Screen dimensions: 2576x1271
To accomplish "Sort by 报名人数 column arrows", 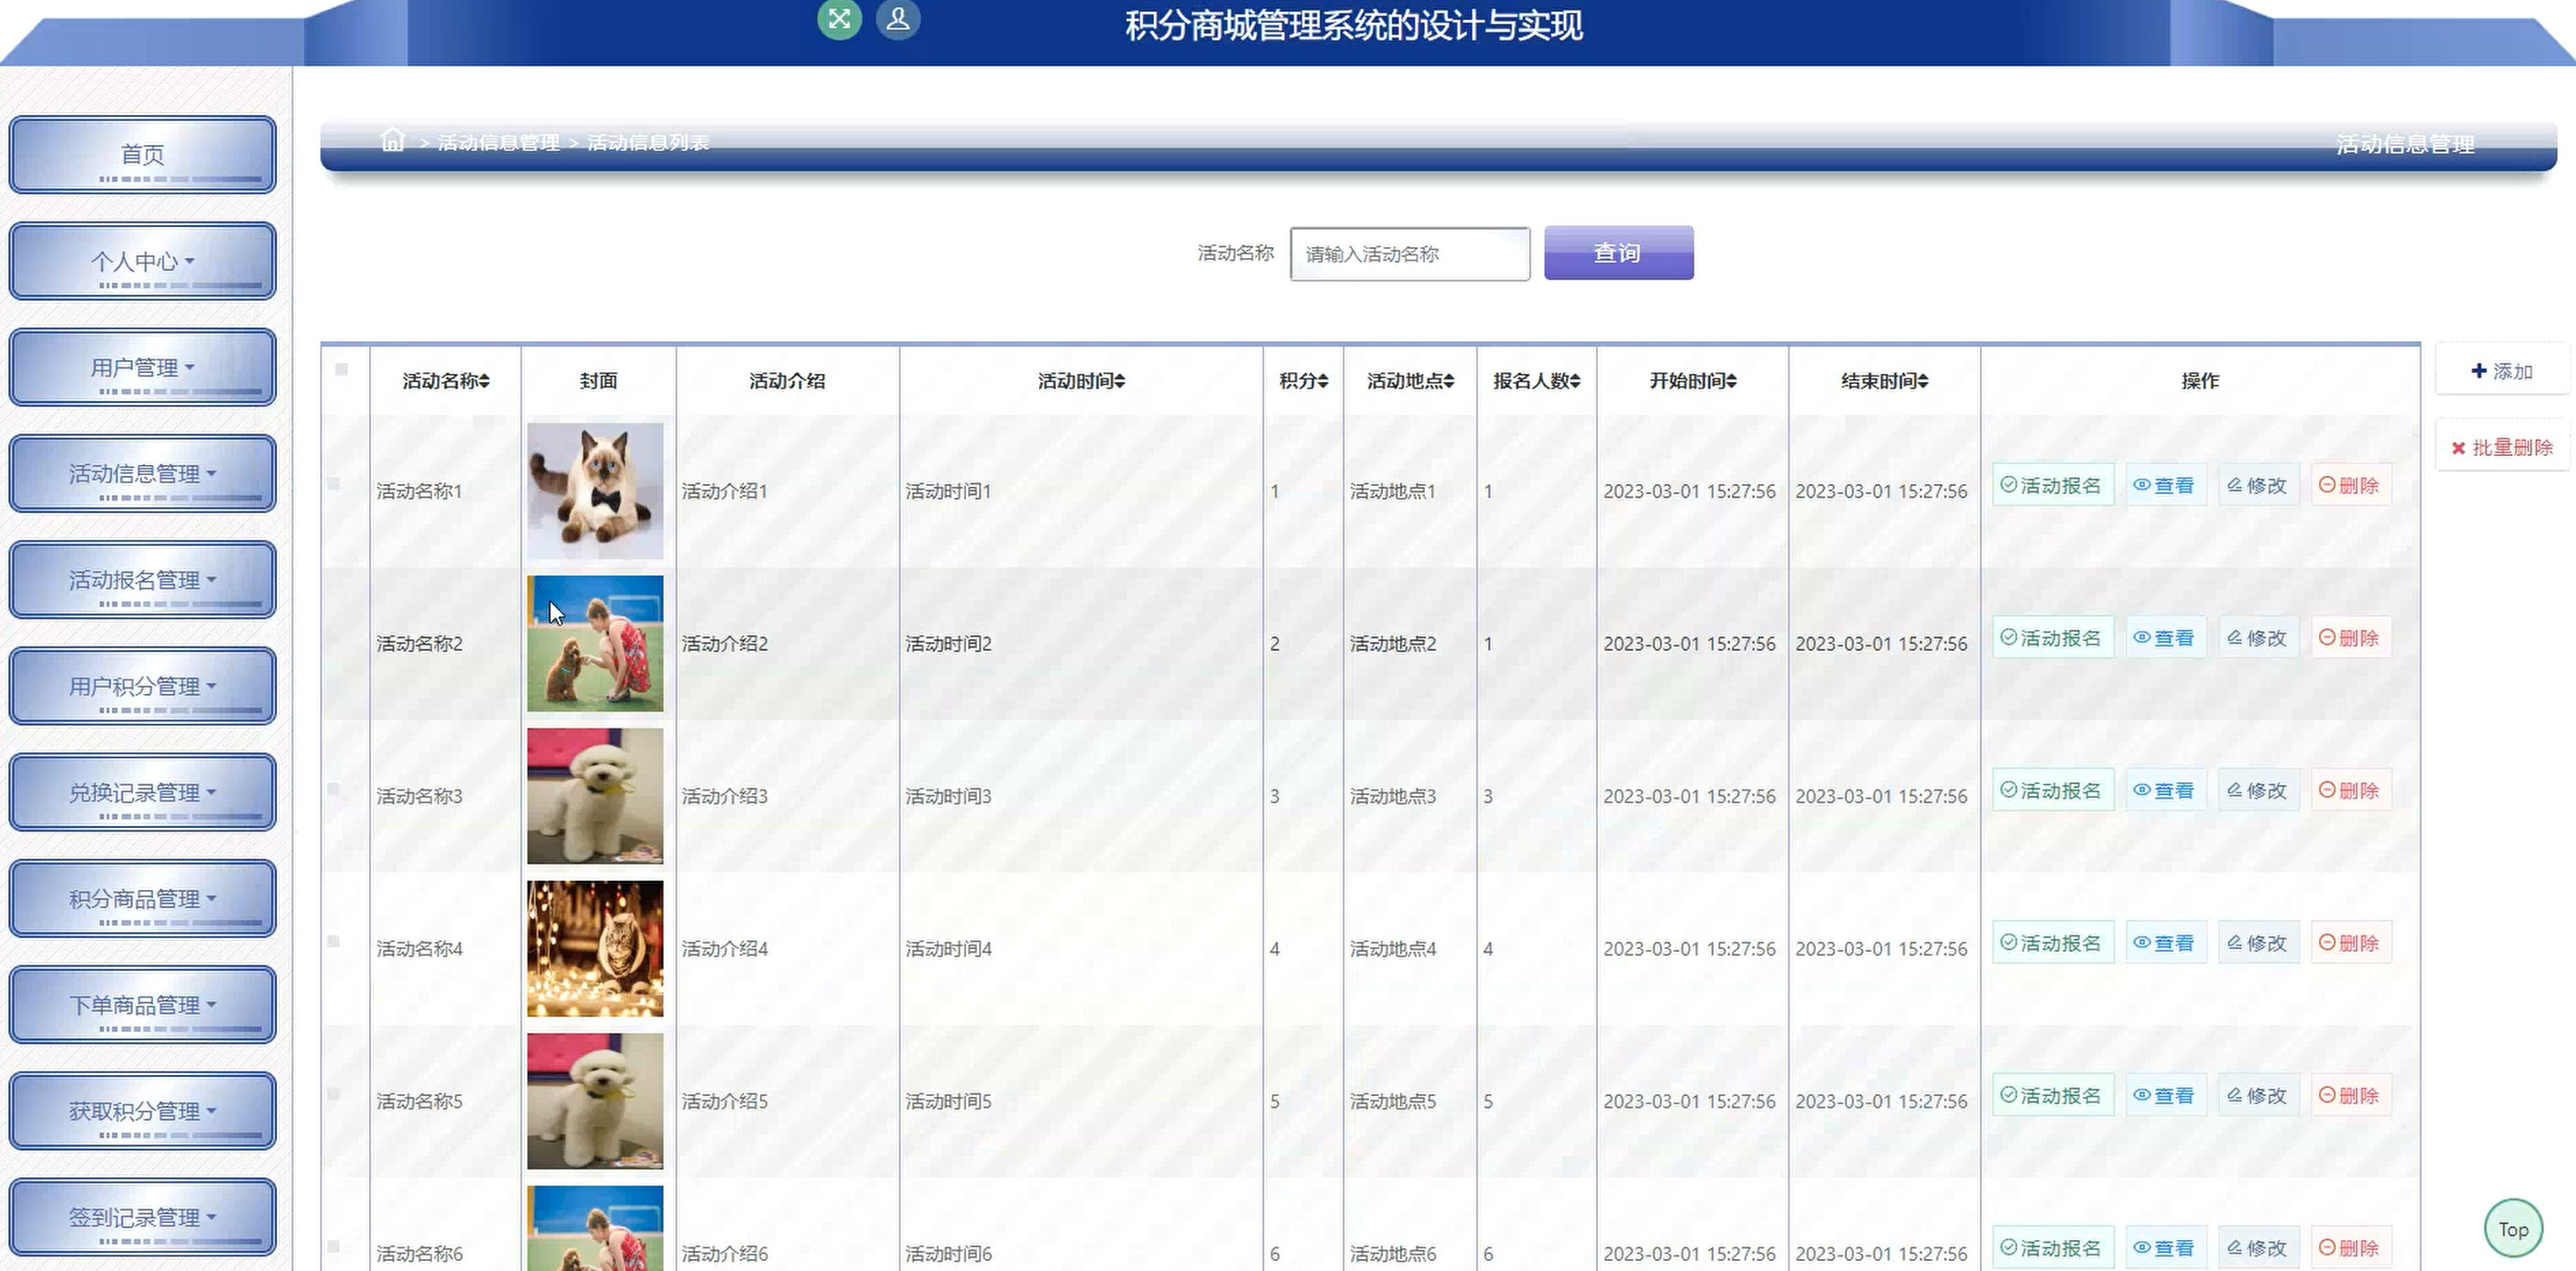I will (1575, 381).
